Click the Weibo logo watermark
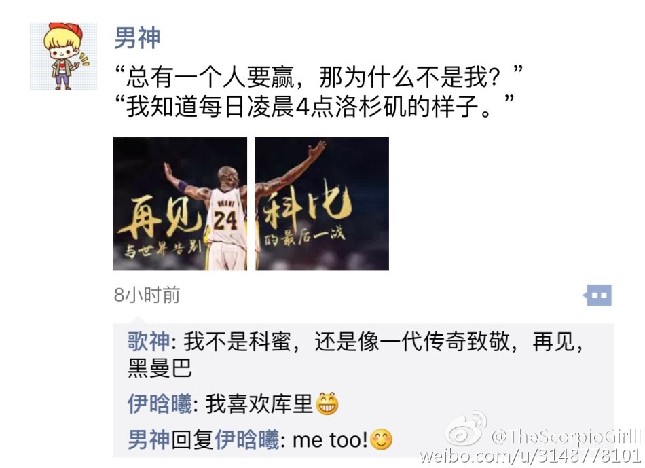 pos(466,431)
